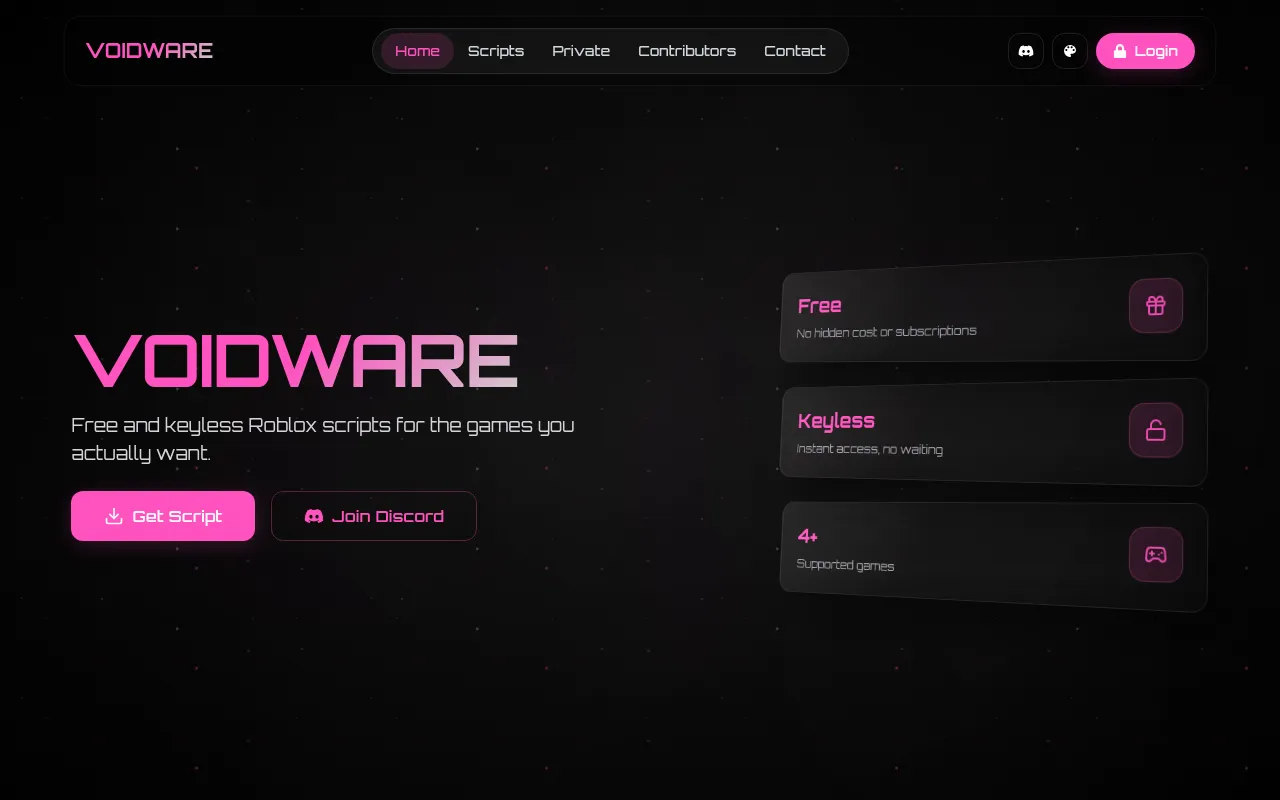Image resolution: width=1280 pixels, height=800 pixels.
Task: Open the Contributors nav item
Action: tap(687, 51)
